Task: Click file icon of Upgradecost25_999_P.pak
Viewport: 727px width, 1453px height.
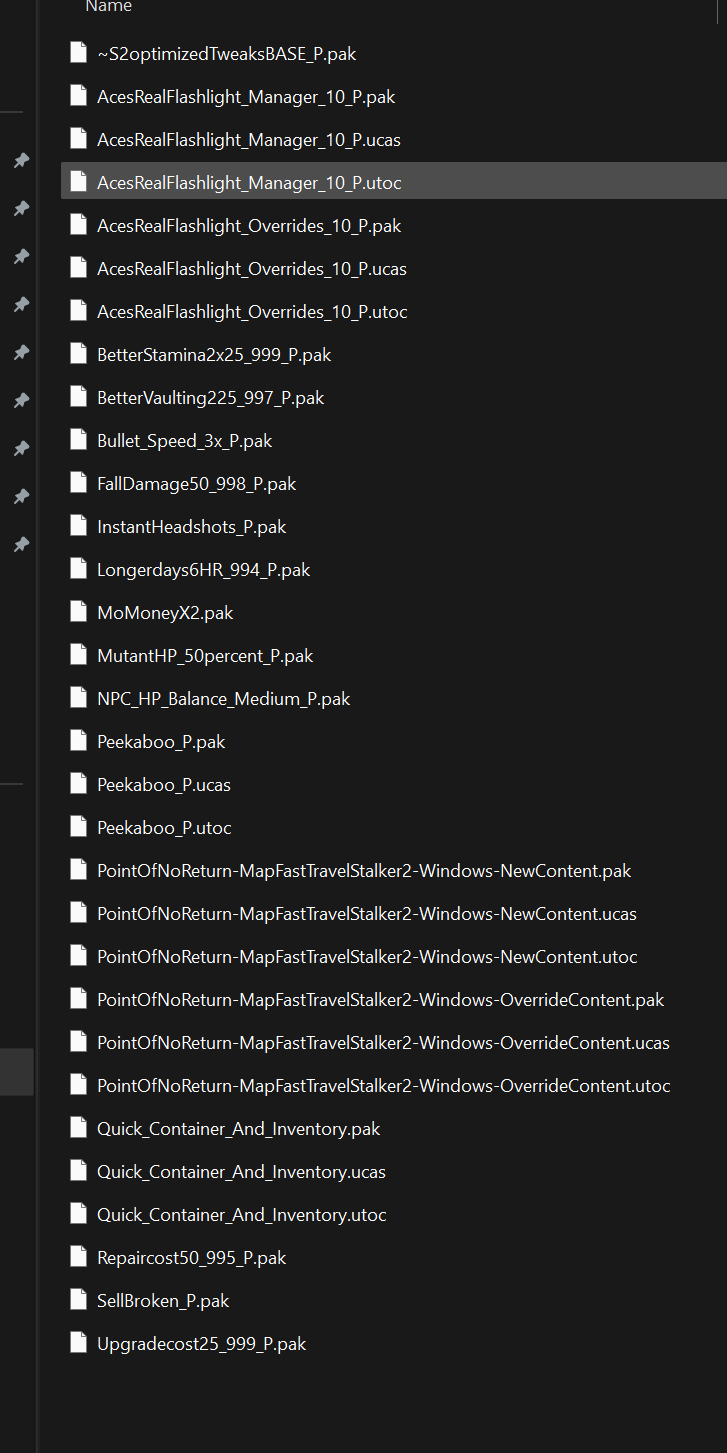Action: [79, 1343]
